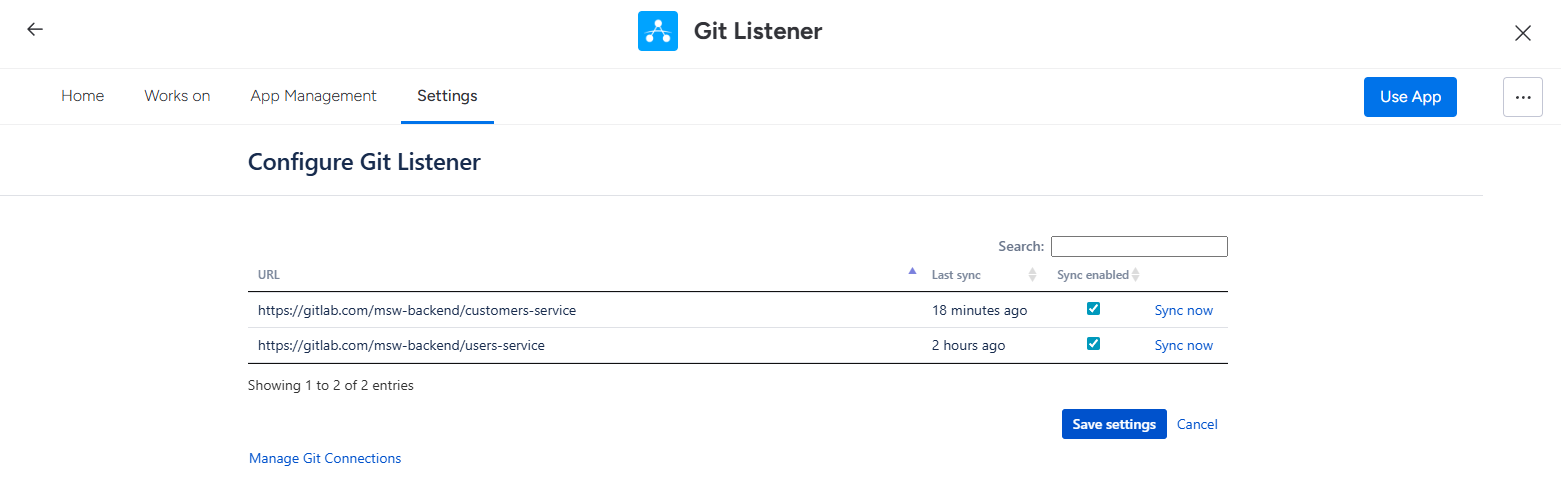Select the Settings tab
The width and height of the screenshot is (1561, 481).
(x=447, y=96)
